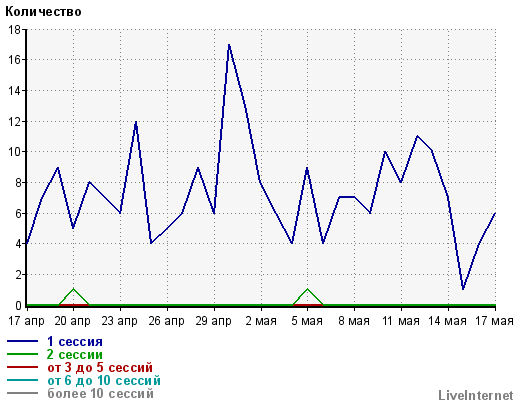520x405 pixels.
Task: Click the gray legend line более 10 сессий
Action: [22, 393]
